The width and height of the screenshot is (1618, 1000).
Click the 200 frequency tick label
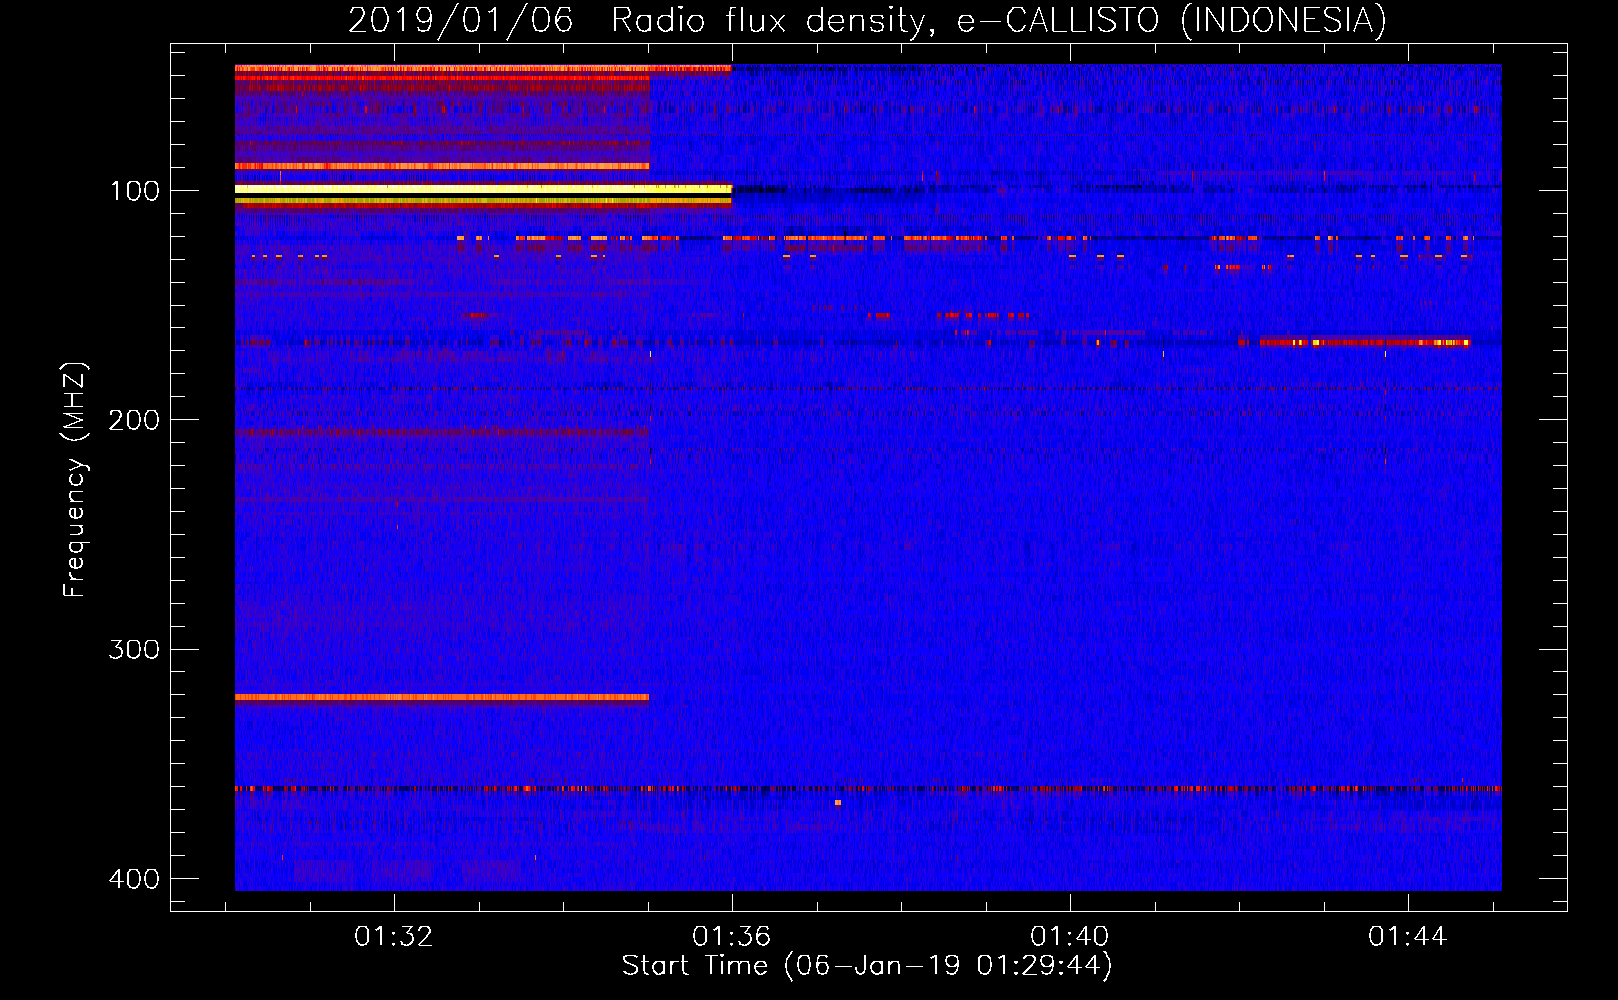coord(134,420)
